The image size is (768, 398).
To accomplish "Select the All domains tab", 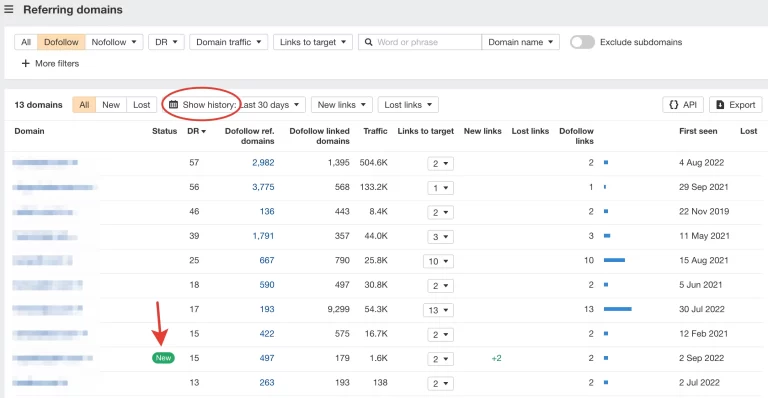I will [x=84, y=105].
